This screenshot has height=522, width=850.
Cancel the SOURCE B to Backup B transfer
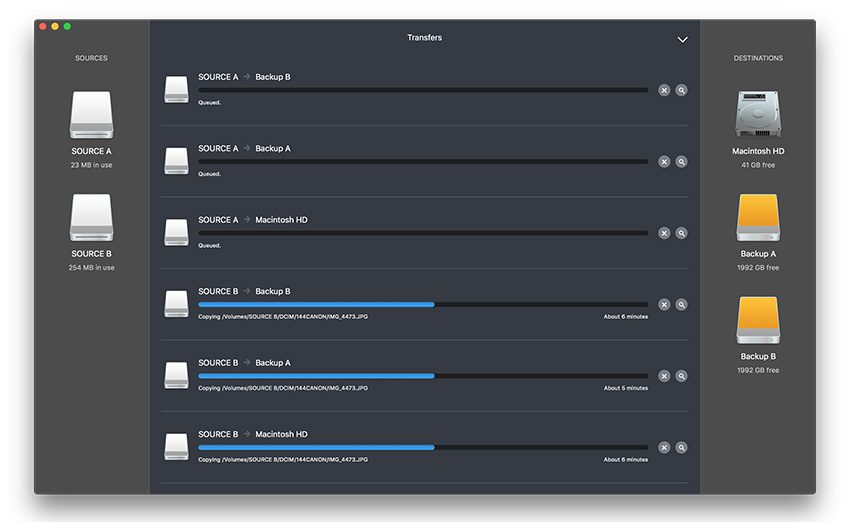click(664, 305)
